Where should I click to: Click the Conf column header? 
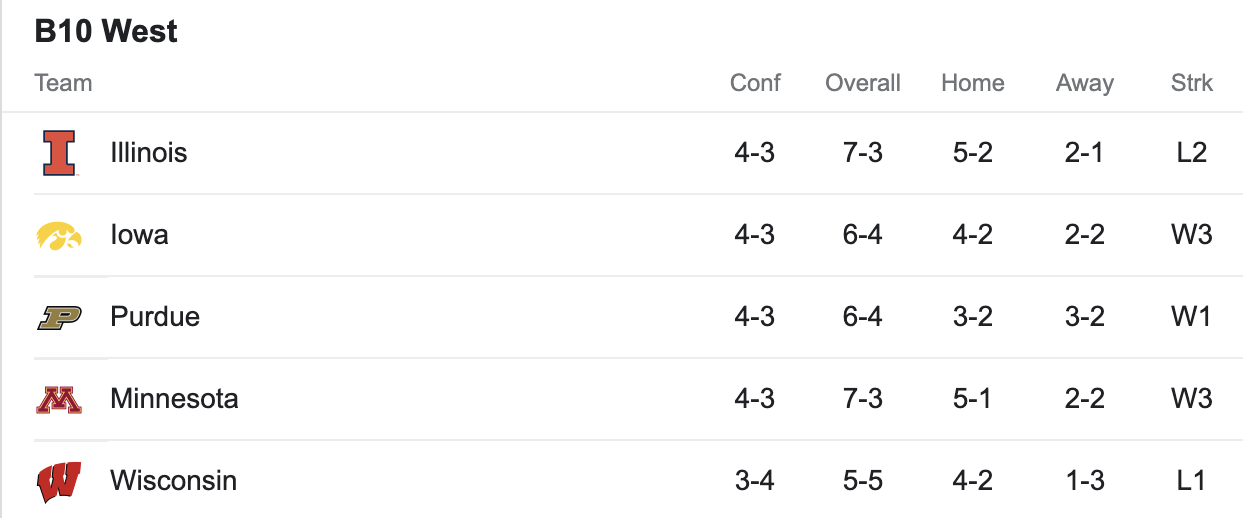tap(755, 83)
